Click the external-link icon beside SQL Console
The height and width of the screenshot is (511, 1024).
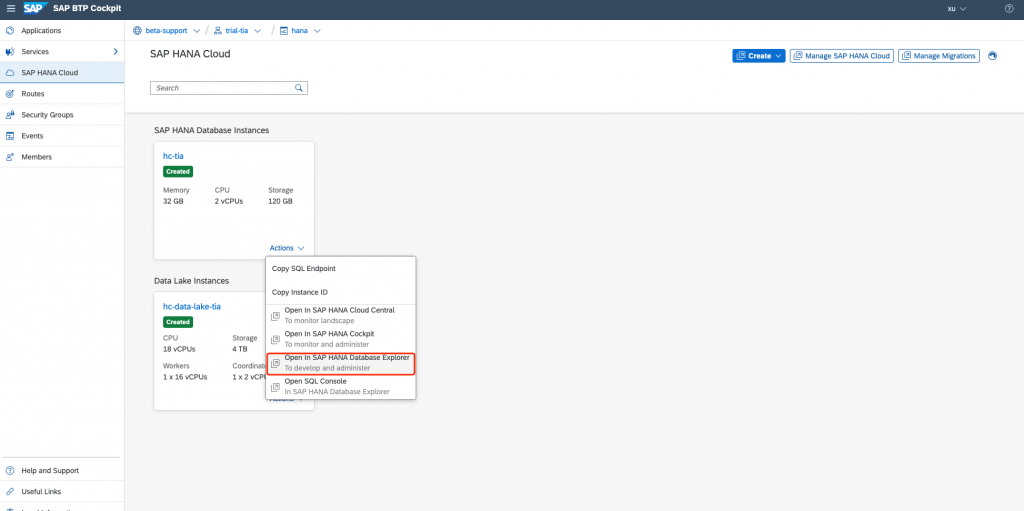(x=275, y=387)
